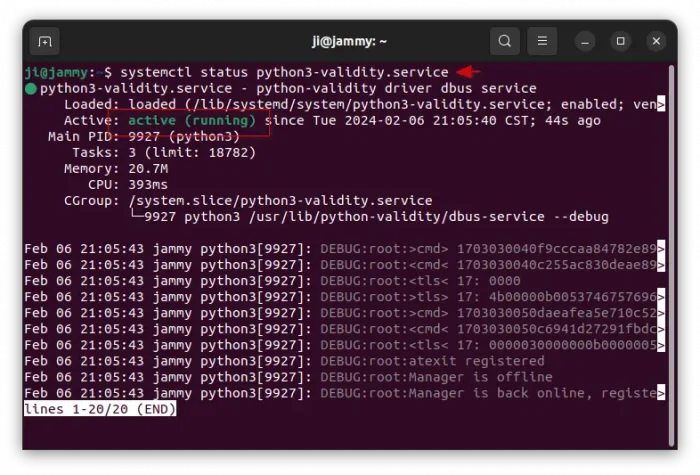
Task: Click the lines 1-20/20 (END) pager indicator
Action: (x=100, y=409)
